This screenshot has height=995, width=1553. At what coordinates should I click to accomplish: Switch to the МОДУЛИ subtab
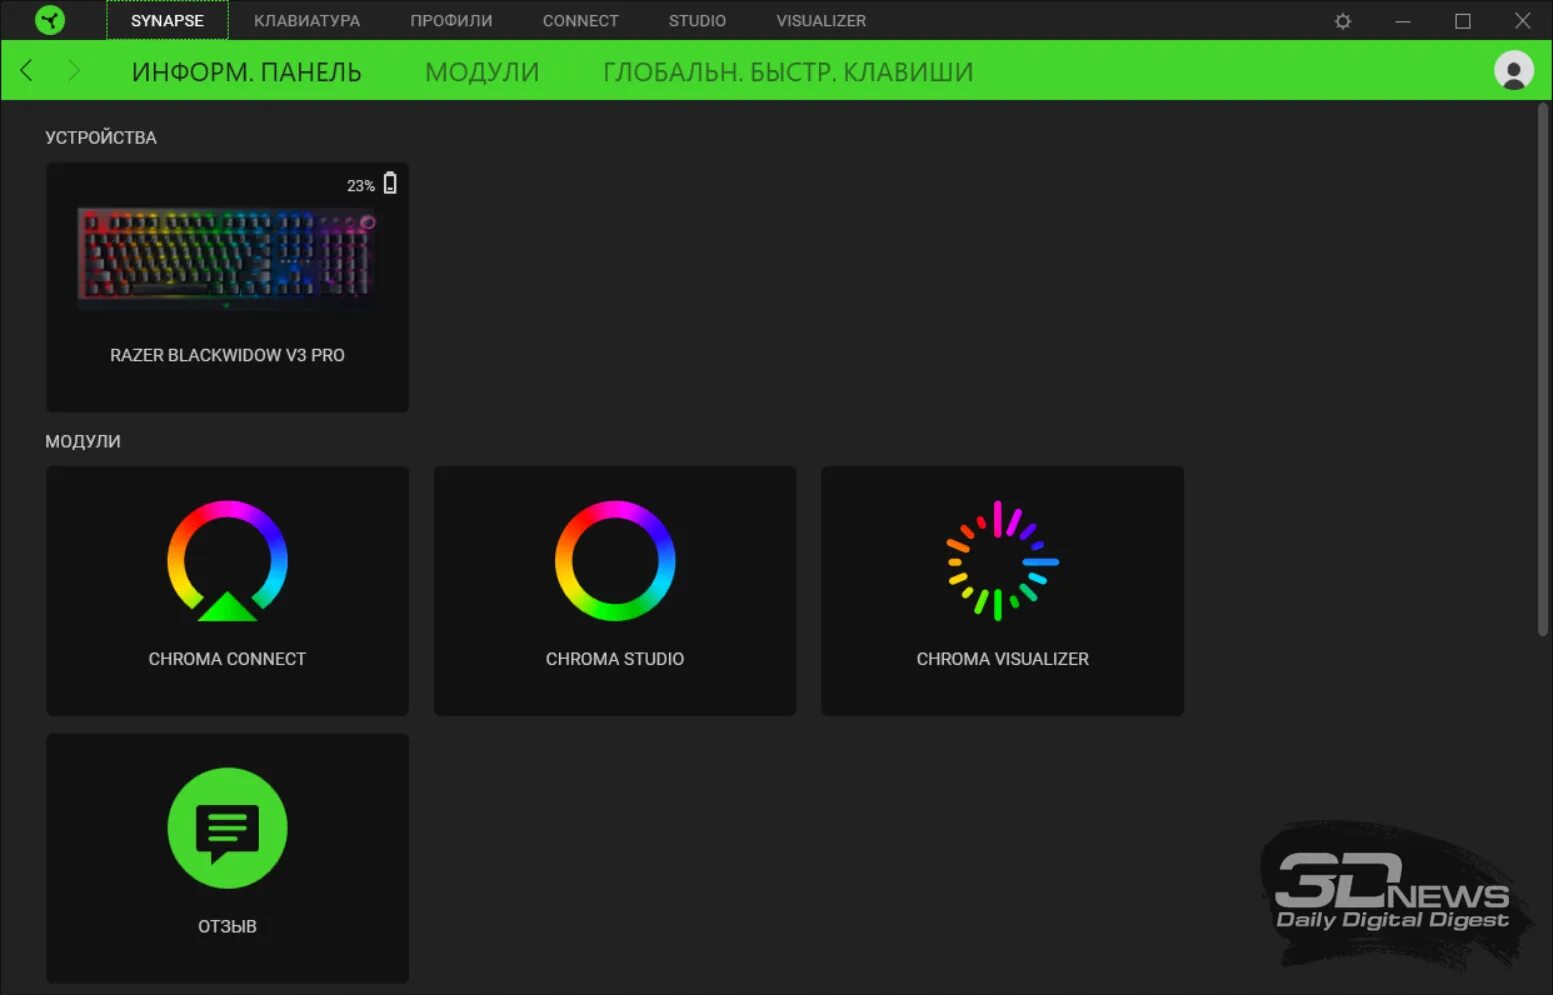tap(482, 72)
